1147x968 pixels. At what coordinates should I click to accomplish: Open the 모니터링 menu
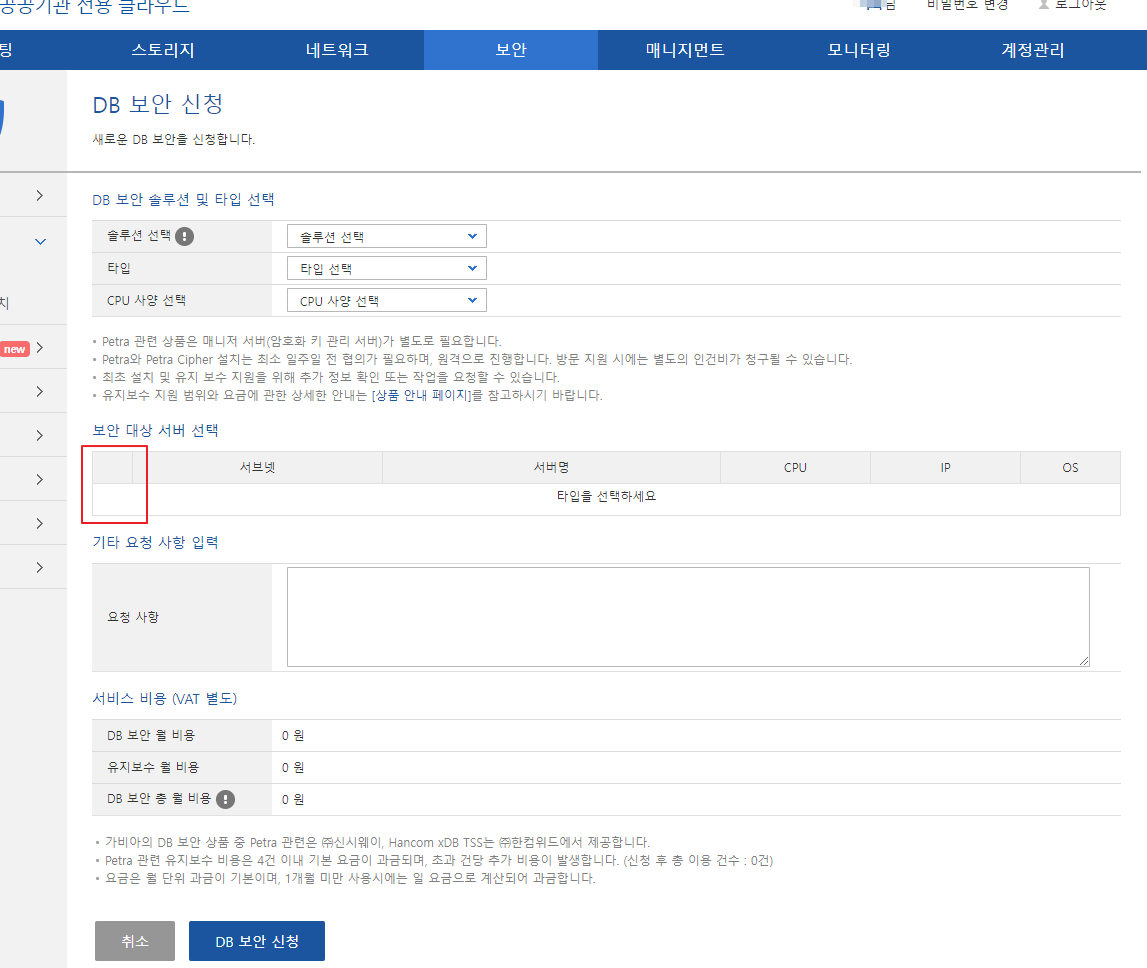[x=860, y=50]
